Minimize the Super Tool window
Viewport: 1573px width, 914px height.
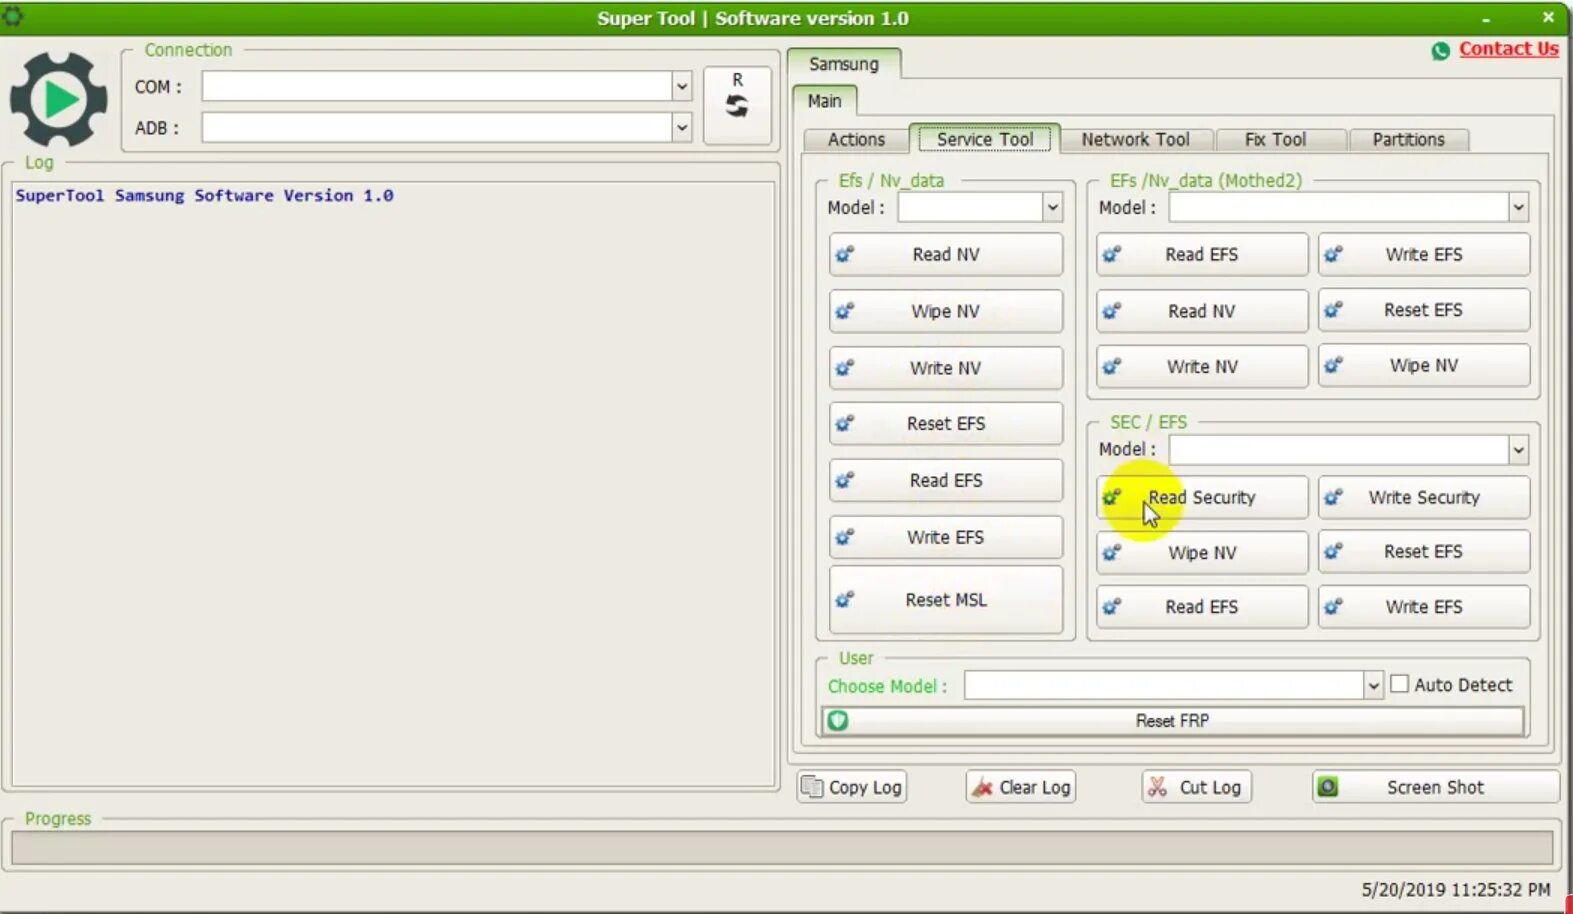1486,19
